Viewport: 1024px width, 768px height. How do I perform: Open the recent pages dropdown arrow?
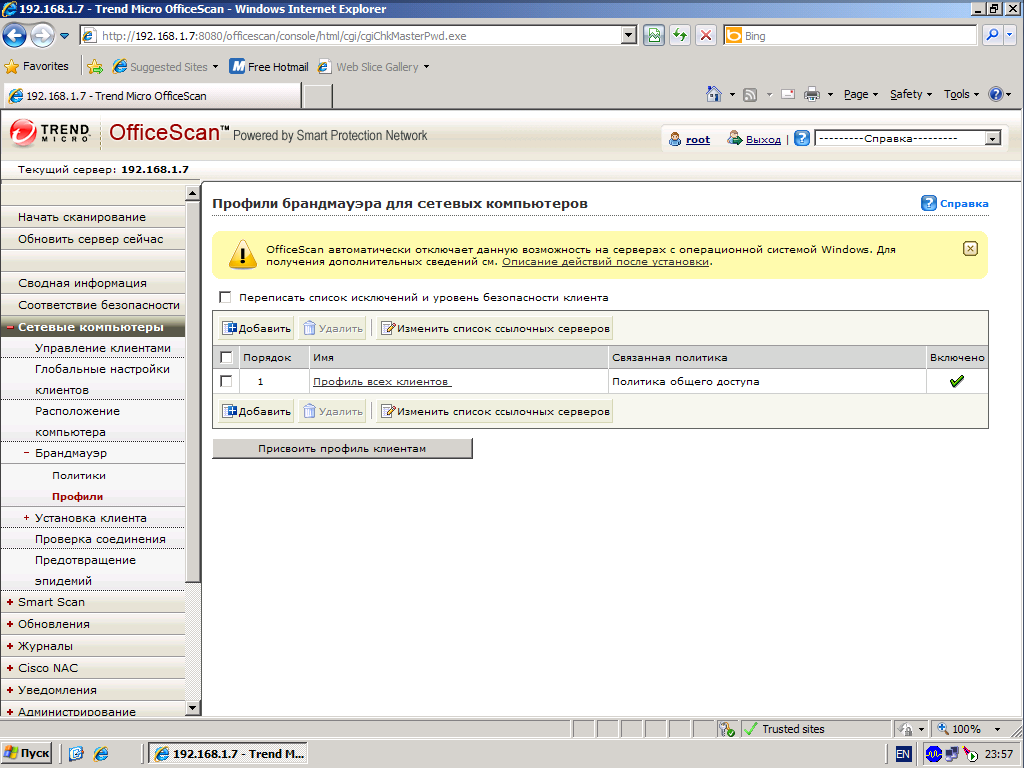pyautogui.click(x=64, y=36)
